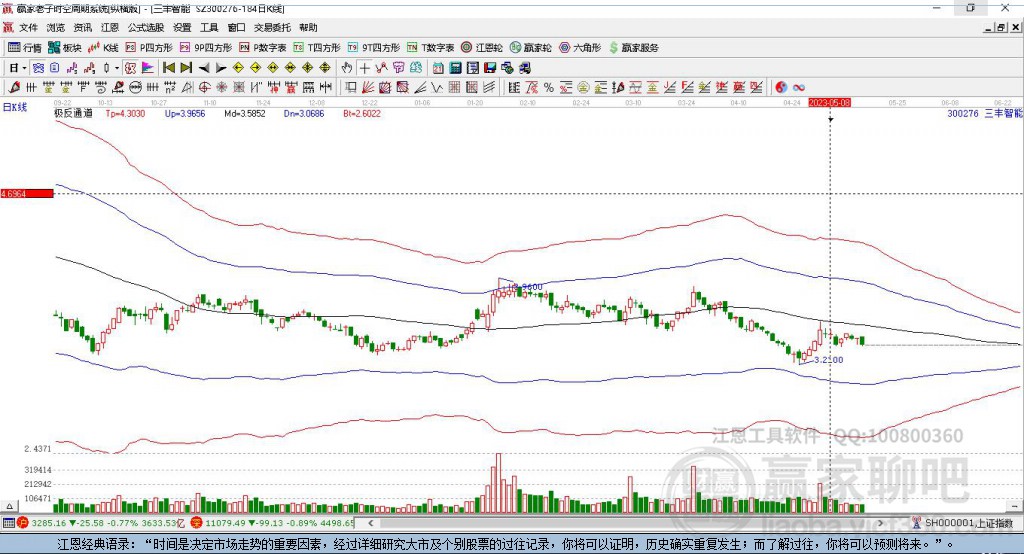
Task: Open the 江恩 menu
Action: [x=110, y=27]
